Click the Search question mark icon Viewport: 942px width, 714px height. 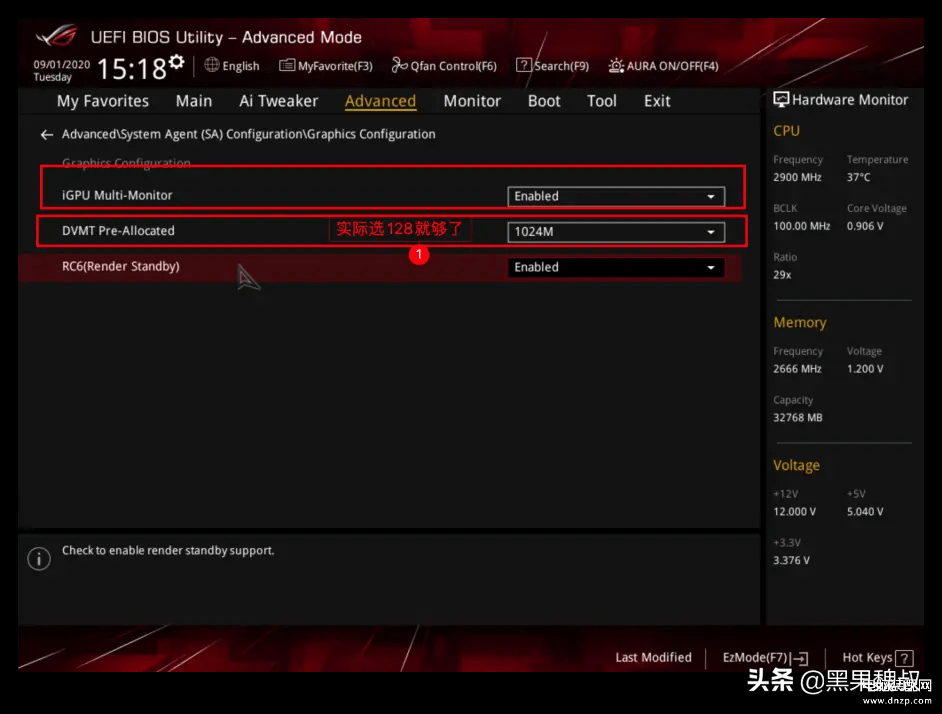523,65
